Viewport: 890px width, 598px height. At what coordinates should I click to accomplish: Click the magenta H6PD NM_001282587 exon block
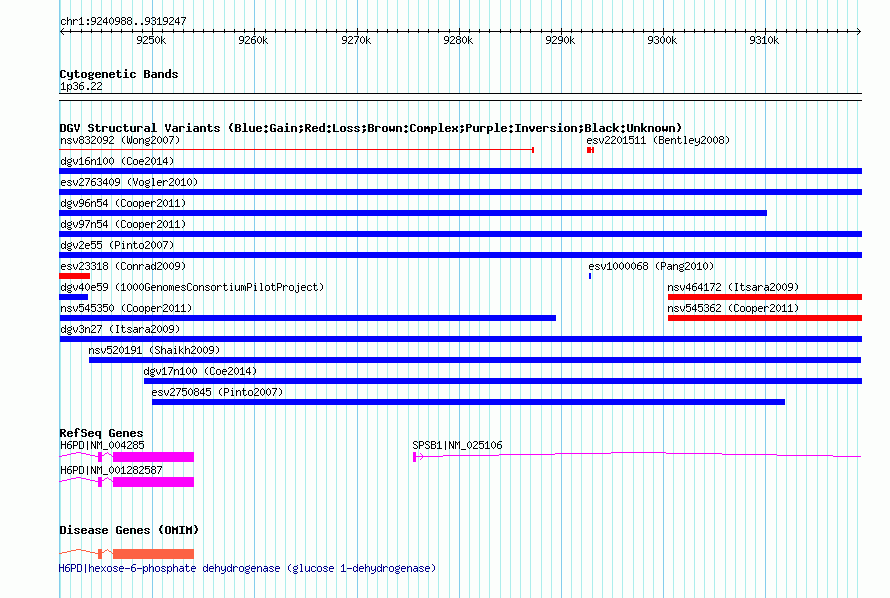[x=153, y=482]
